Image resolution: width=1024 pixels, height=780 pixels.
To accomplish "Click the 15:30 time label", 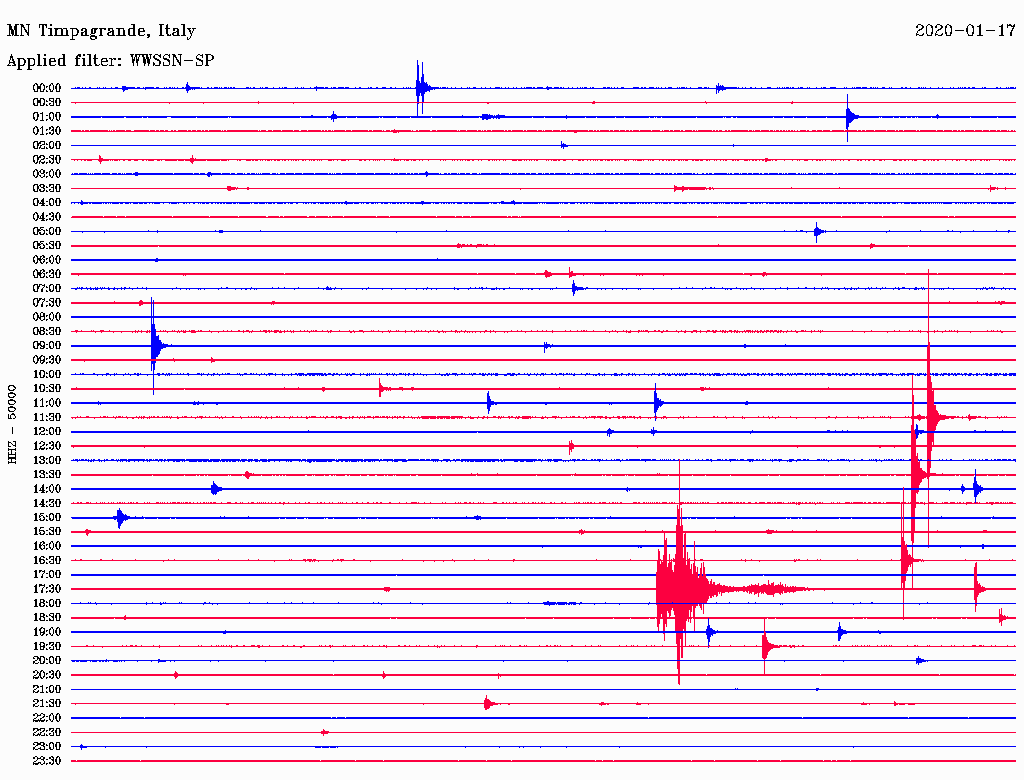I will pos(47,532).
